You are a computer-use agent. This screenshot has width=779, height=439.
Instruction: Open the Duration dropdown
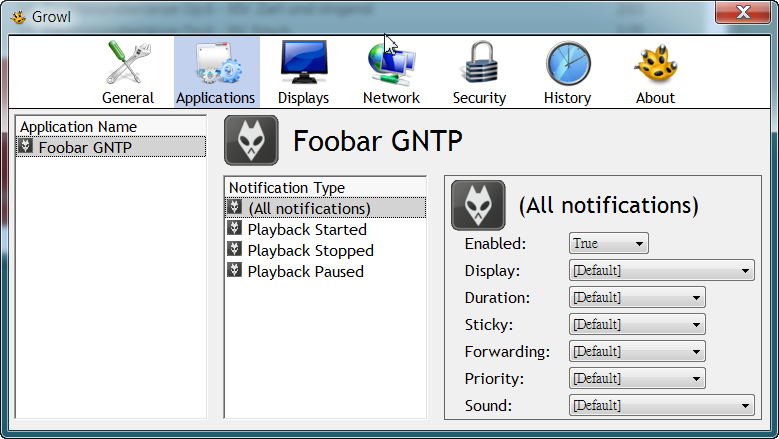[637, 297]
